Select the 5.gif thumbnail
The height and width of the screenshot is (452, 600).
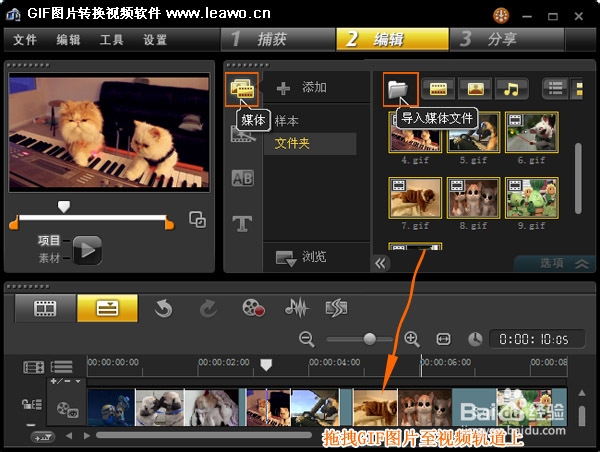[473, 132]
